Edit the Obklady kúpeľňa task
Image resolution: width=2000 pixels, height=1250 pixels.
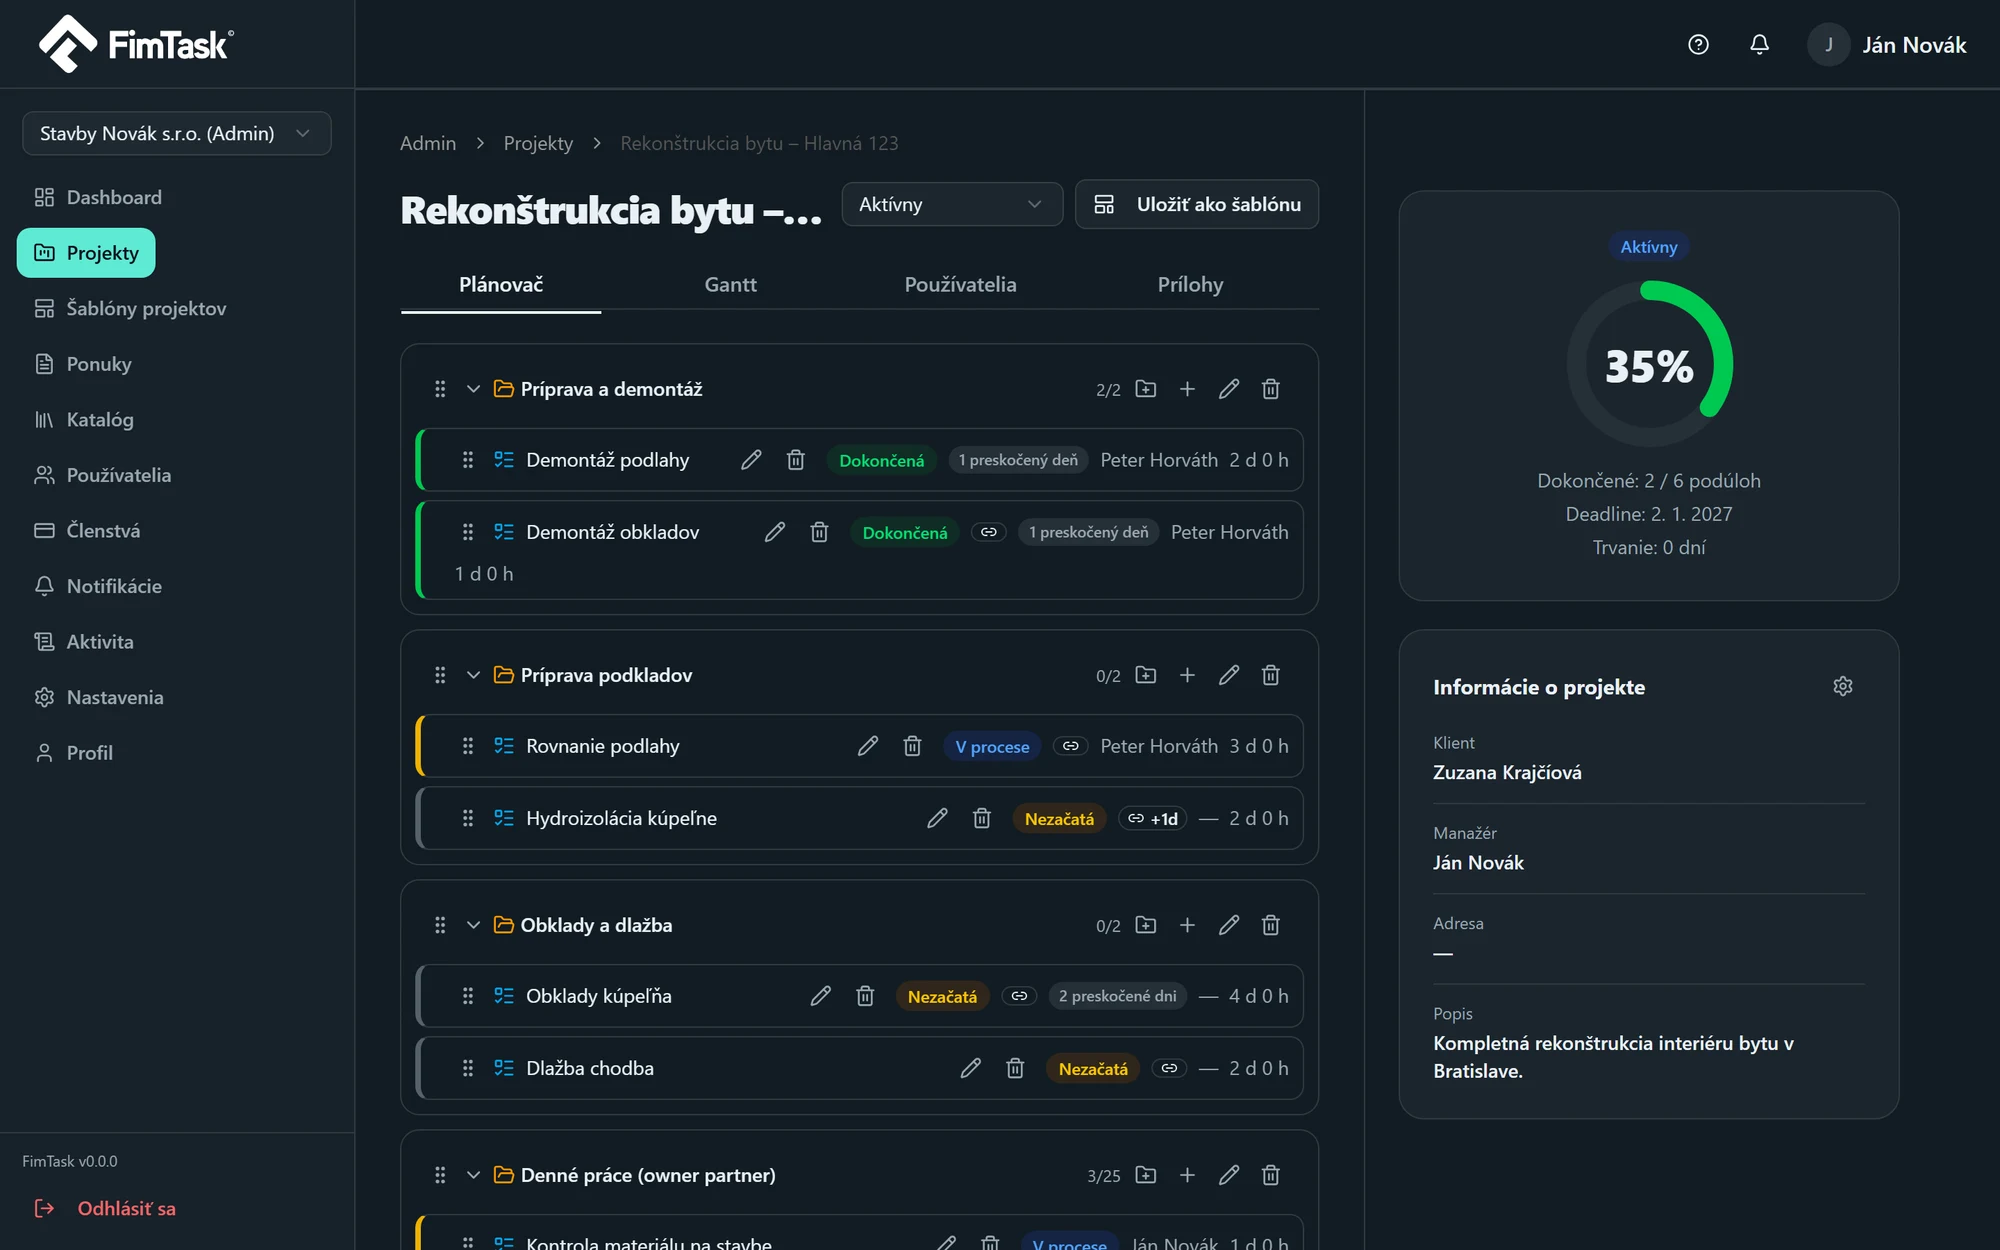coord(821,996)
